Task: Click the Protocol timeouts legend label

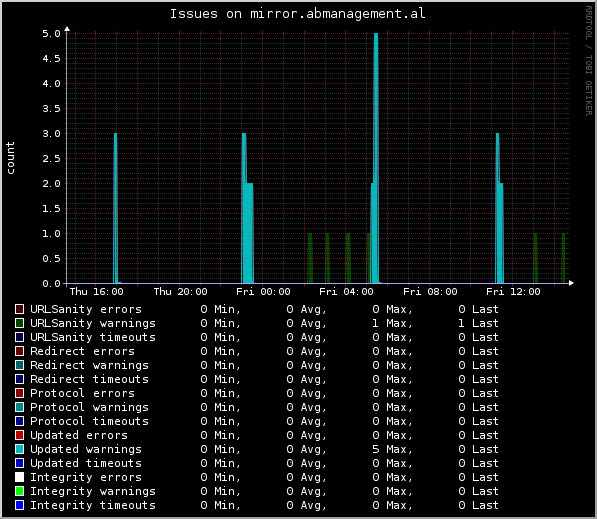Action: click(x=89, y=421)
